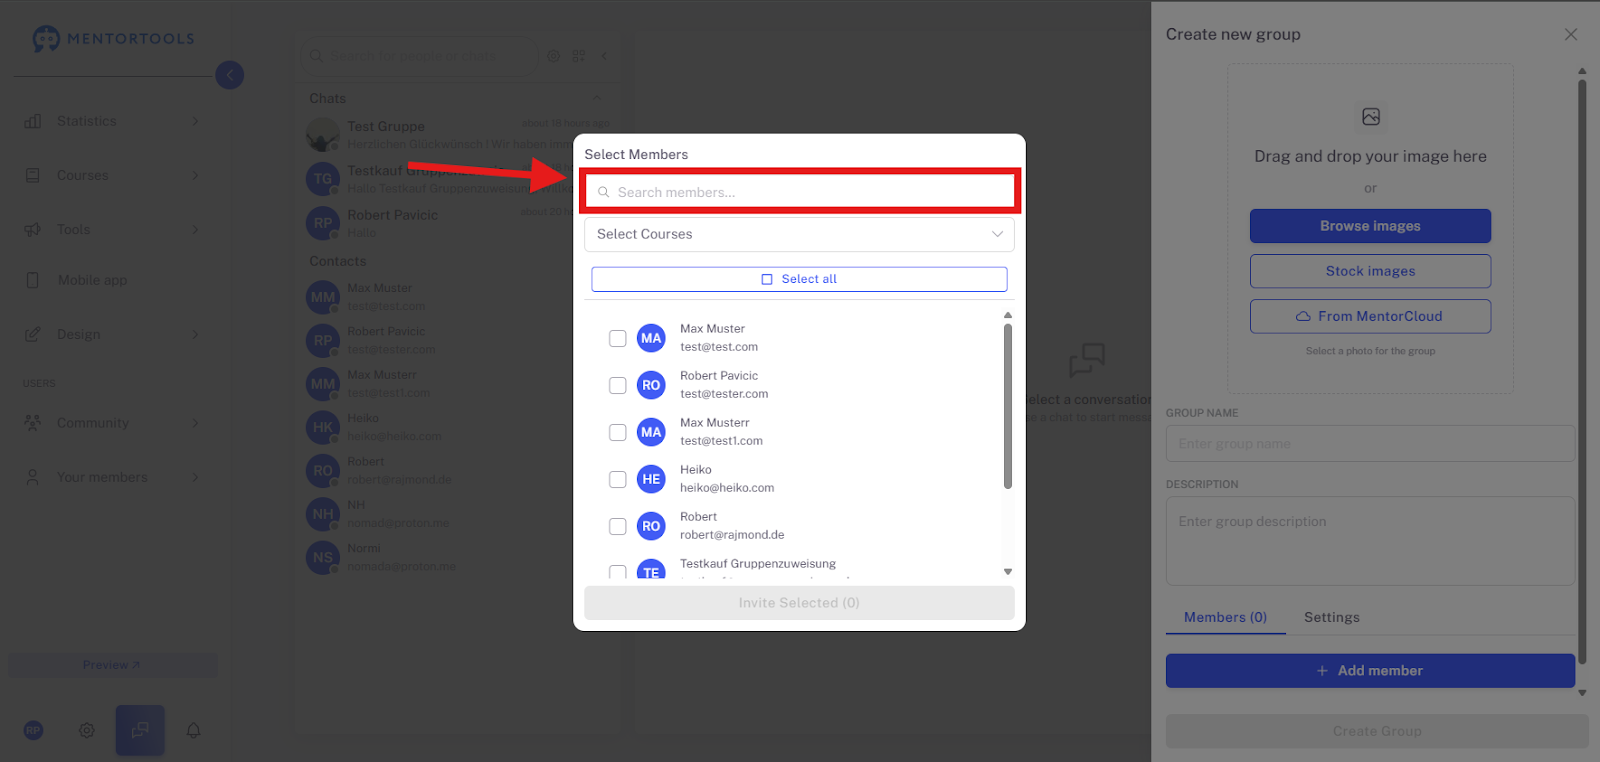This screenshot has height=762, width=1600.
Task: Expand the Design menu chevron
Action: 195,334
